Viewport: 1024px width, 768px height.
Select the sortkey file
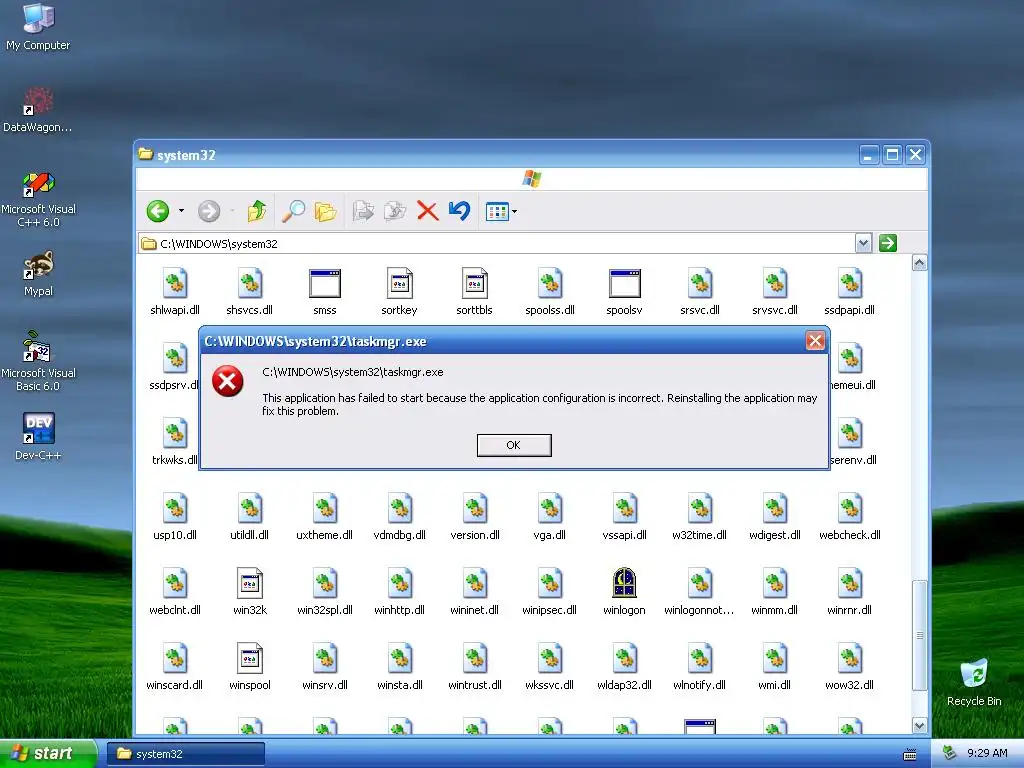click(x=399, y=292)
